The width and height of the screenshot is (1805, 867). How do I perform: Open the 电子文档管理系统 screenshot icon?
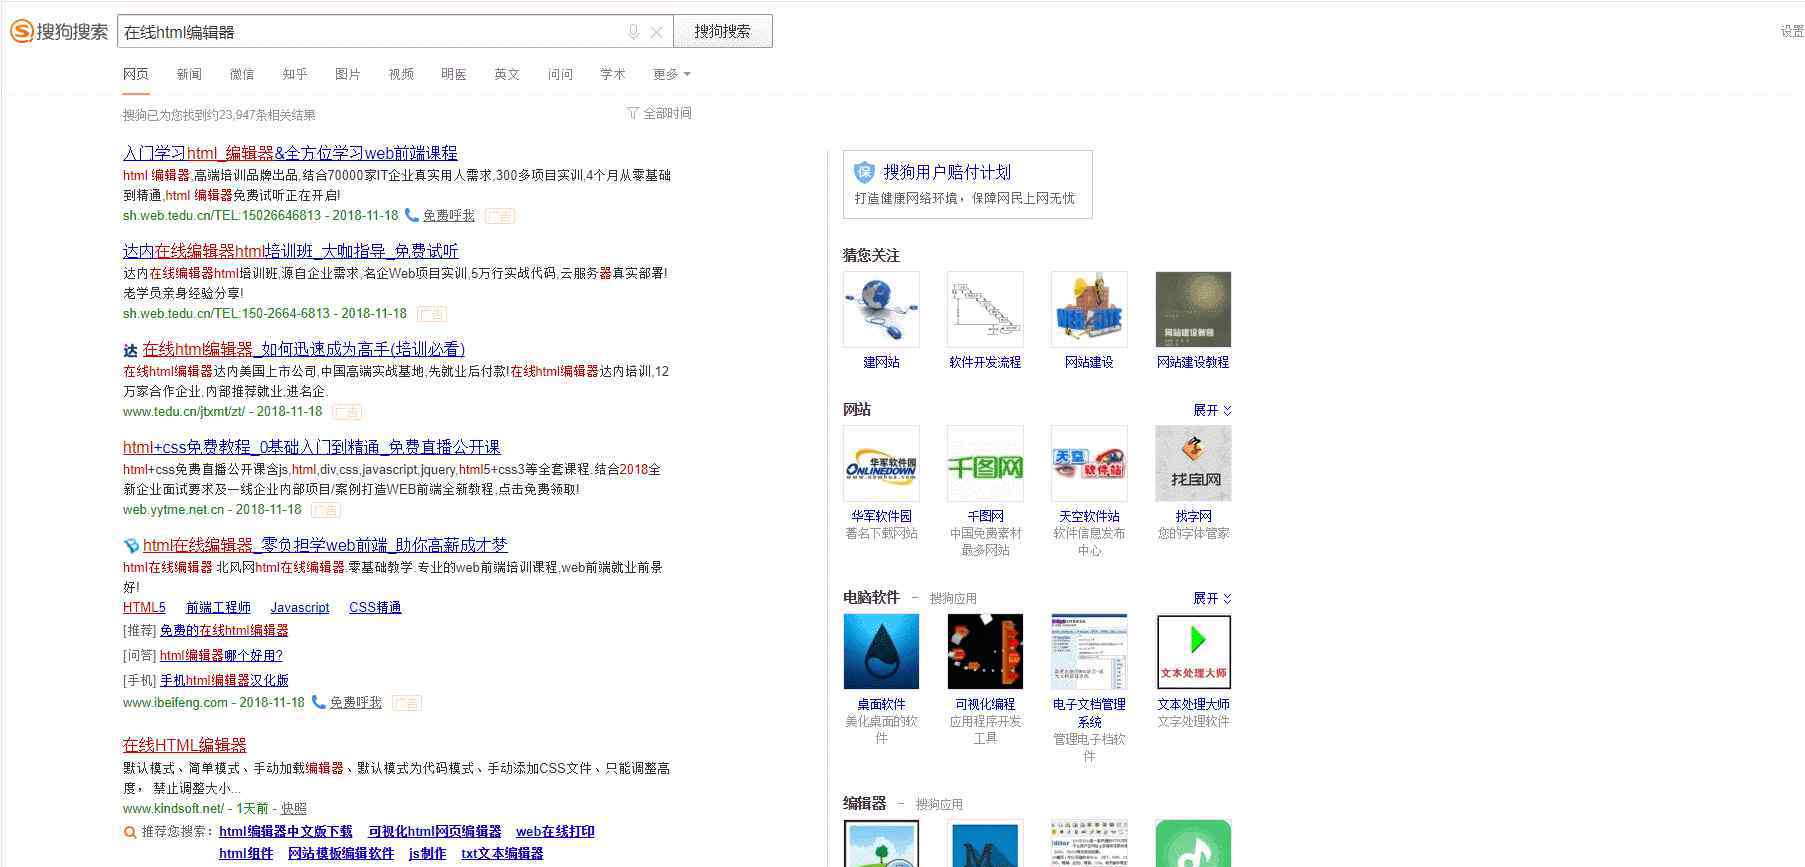click(1089, 652)
